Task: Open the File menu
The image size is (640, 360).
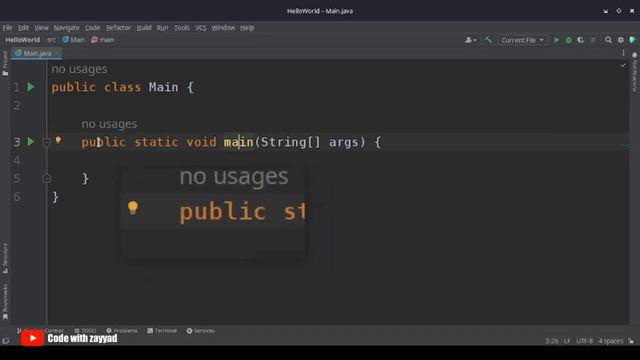Action: pyautogui.click(x=7, y=28)
